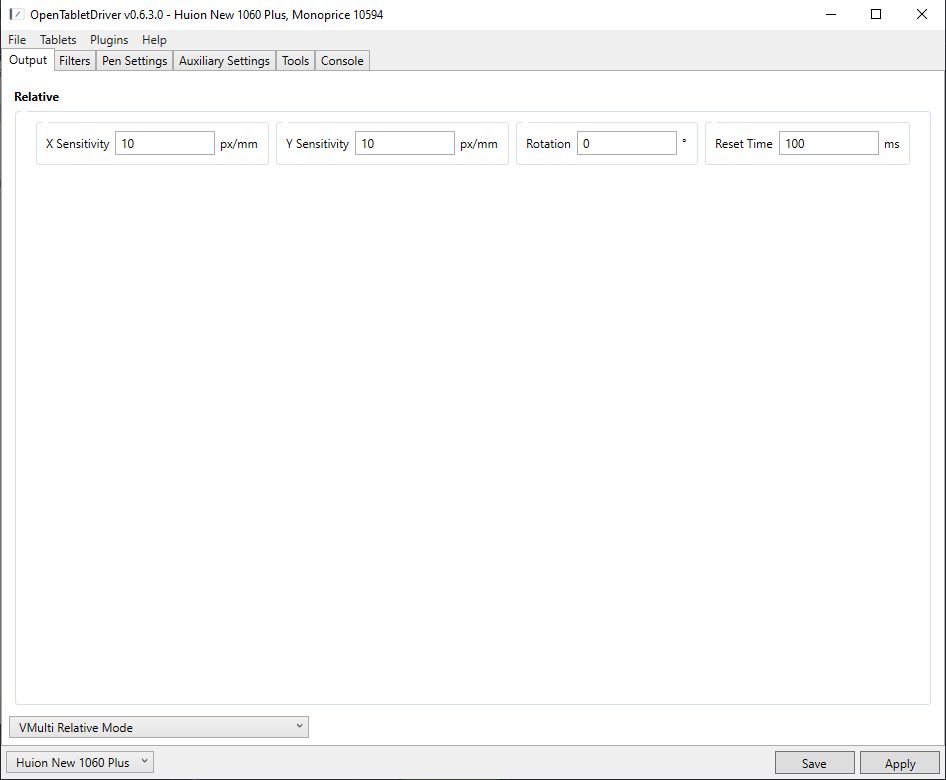The width and height of the screenshot is (946, 780).
Task: Select the Output tab
Action: 28,60
